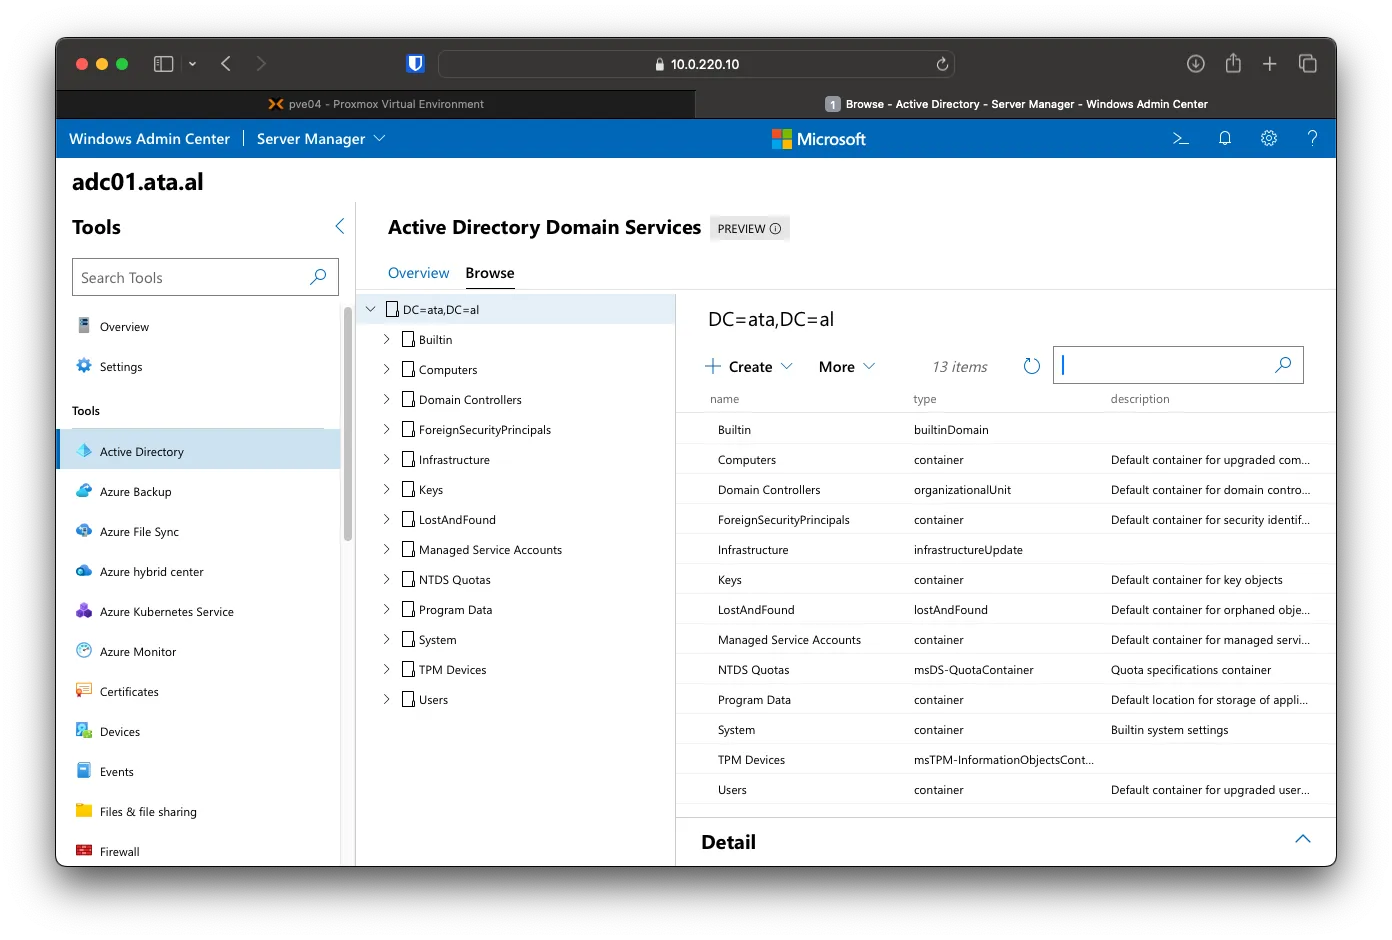
Task: Refresh the directory item list
Action: click(x=1032, y=366)
